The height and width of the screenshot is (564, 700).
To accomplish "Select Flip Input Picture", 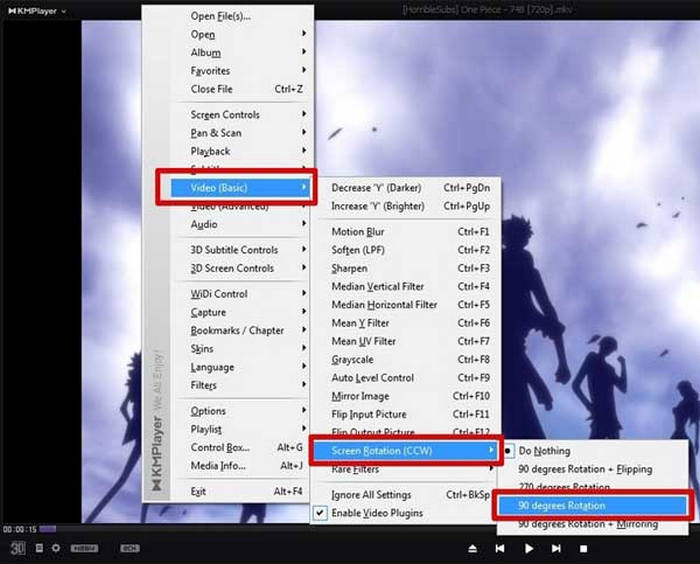I will (404, 414).
